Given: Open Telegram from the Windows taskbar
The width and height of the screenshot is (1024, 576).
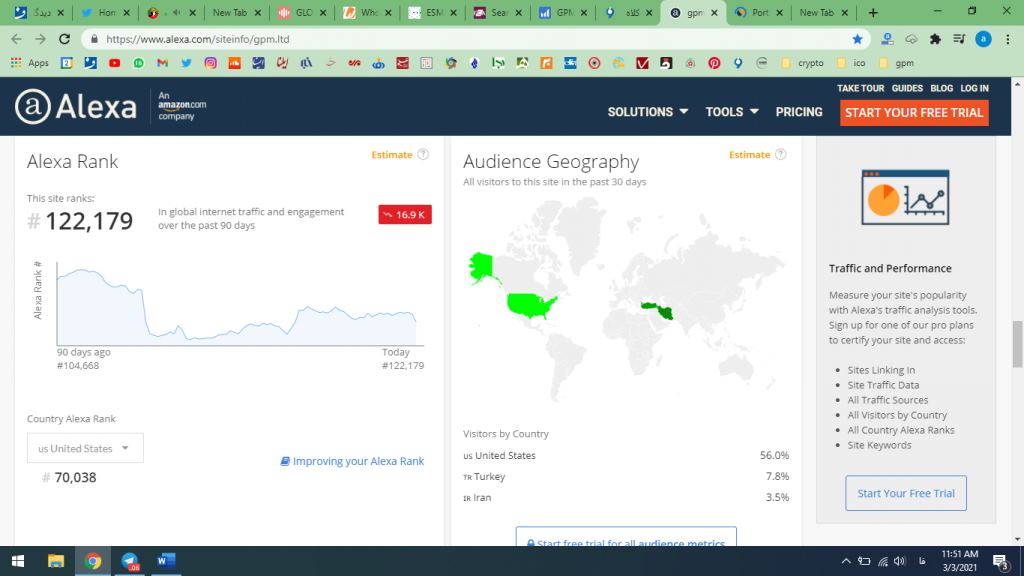Looking at the screenshot, I should click(130, 561).
